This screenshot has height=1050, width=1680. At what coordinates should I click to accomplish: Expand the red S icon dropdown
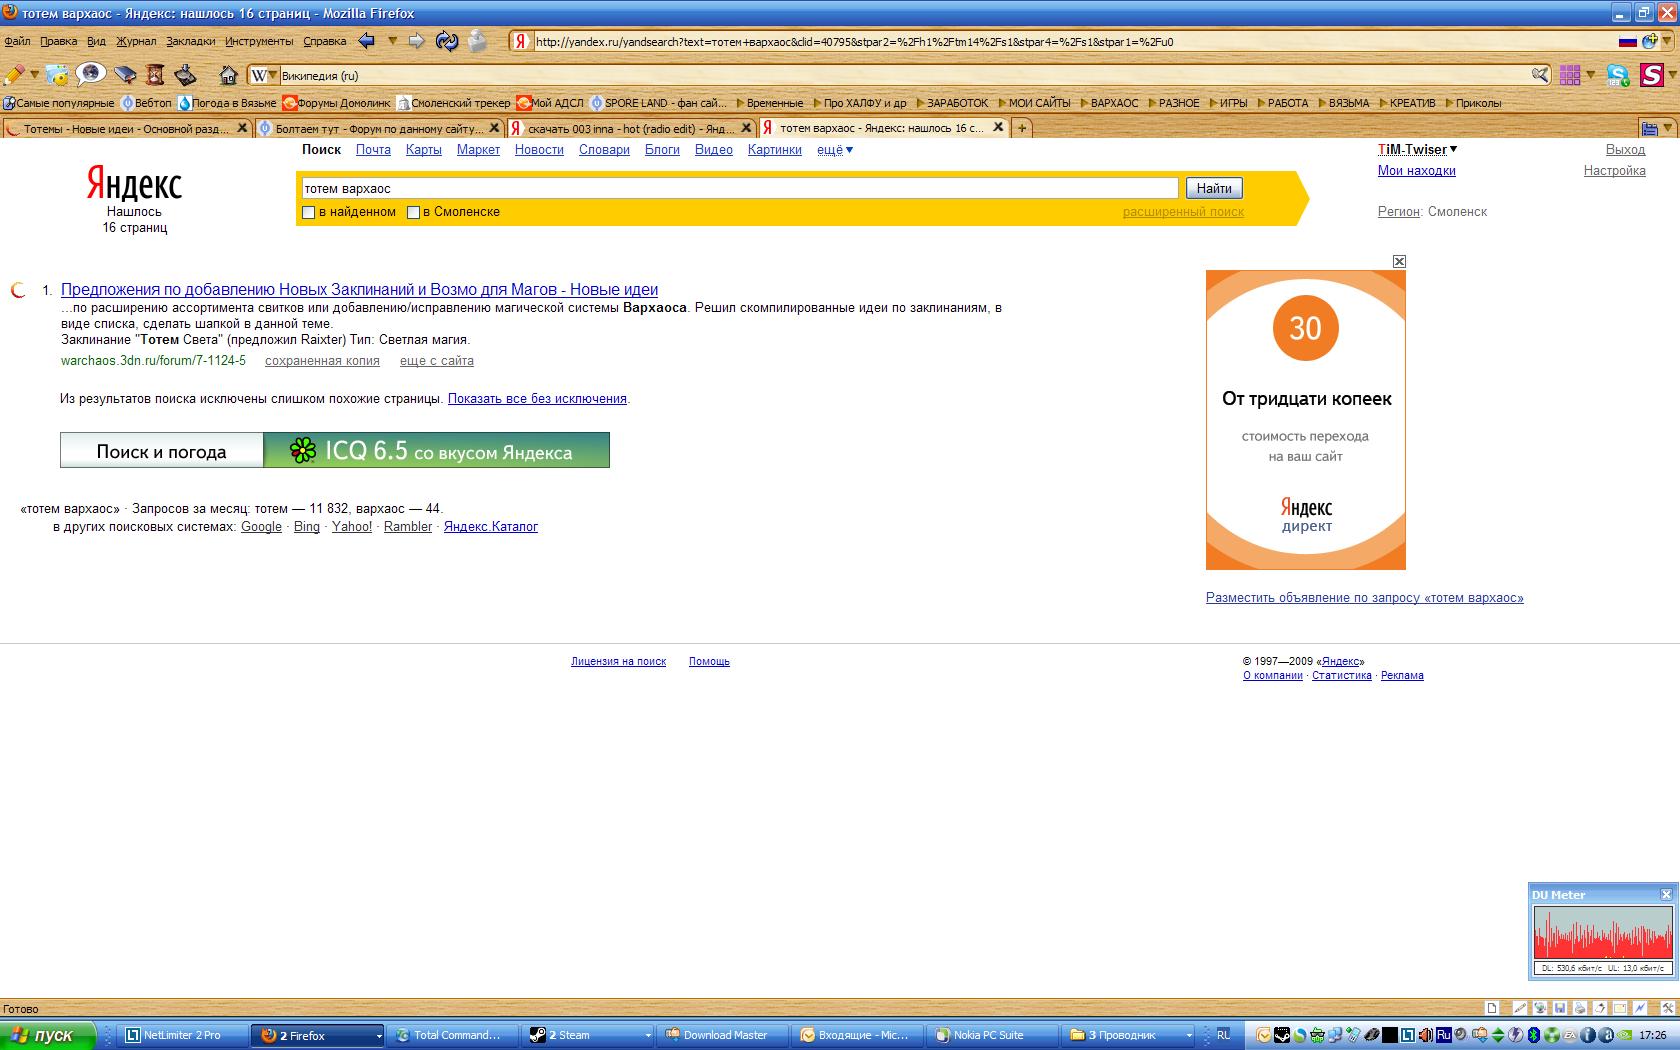[x=1671, y=75]
